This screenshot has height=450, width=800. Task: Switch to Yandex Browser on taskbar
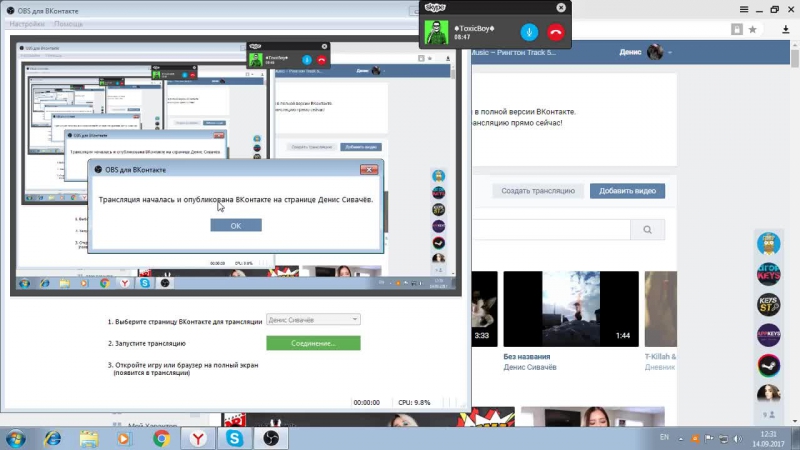pos(198,439)
